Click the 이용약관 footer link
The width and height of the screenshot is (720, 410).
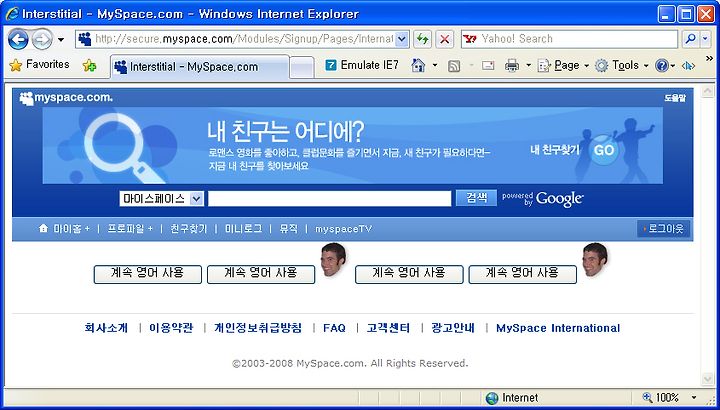pos(171,328)
